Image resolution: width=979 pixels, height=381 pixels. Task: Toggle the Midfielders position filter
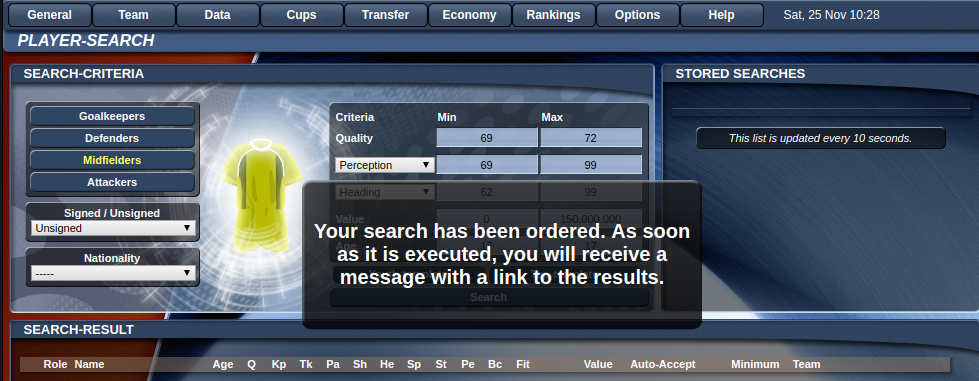point(112,161)
